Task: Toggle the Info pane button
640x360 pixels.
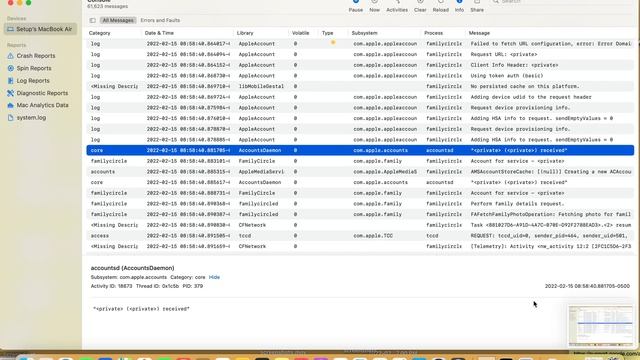Action: click(x=459, y=6)
